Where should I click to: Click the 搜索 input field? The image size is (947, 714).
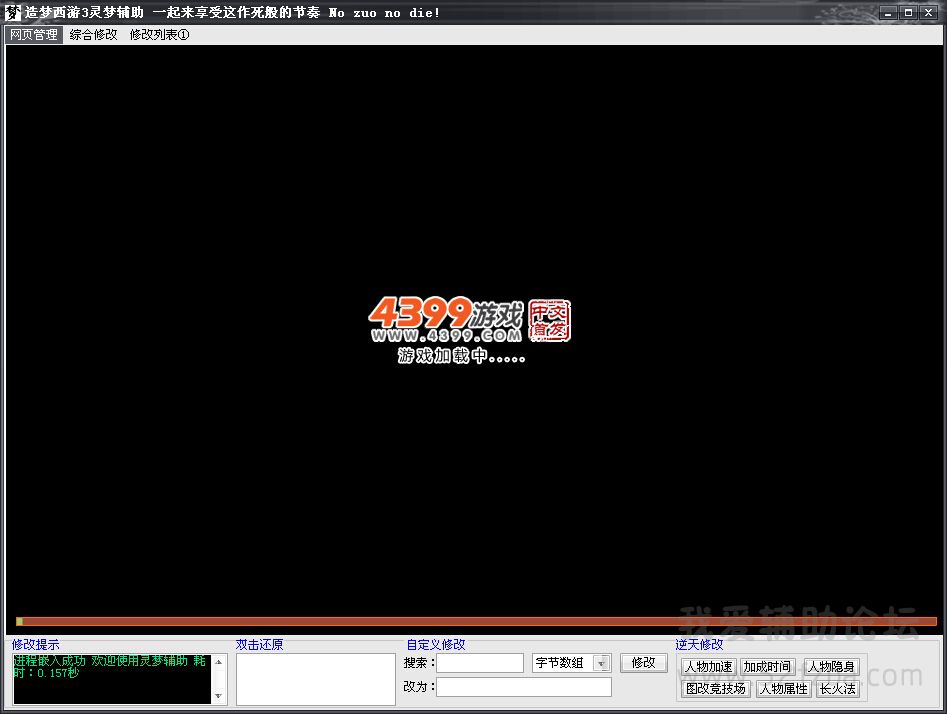480,663
